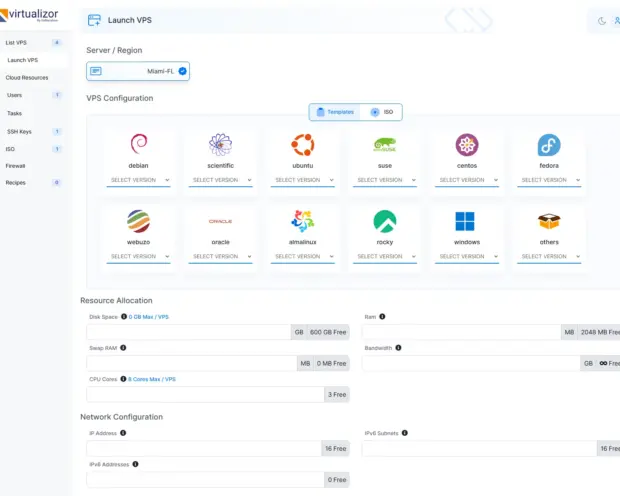Open suse Select Version dropdown
Image resolution: width=620 pixels, height=496 pixels.
(x=385, y=180)
